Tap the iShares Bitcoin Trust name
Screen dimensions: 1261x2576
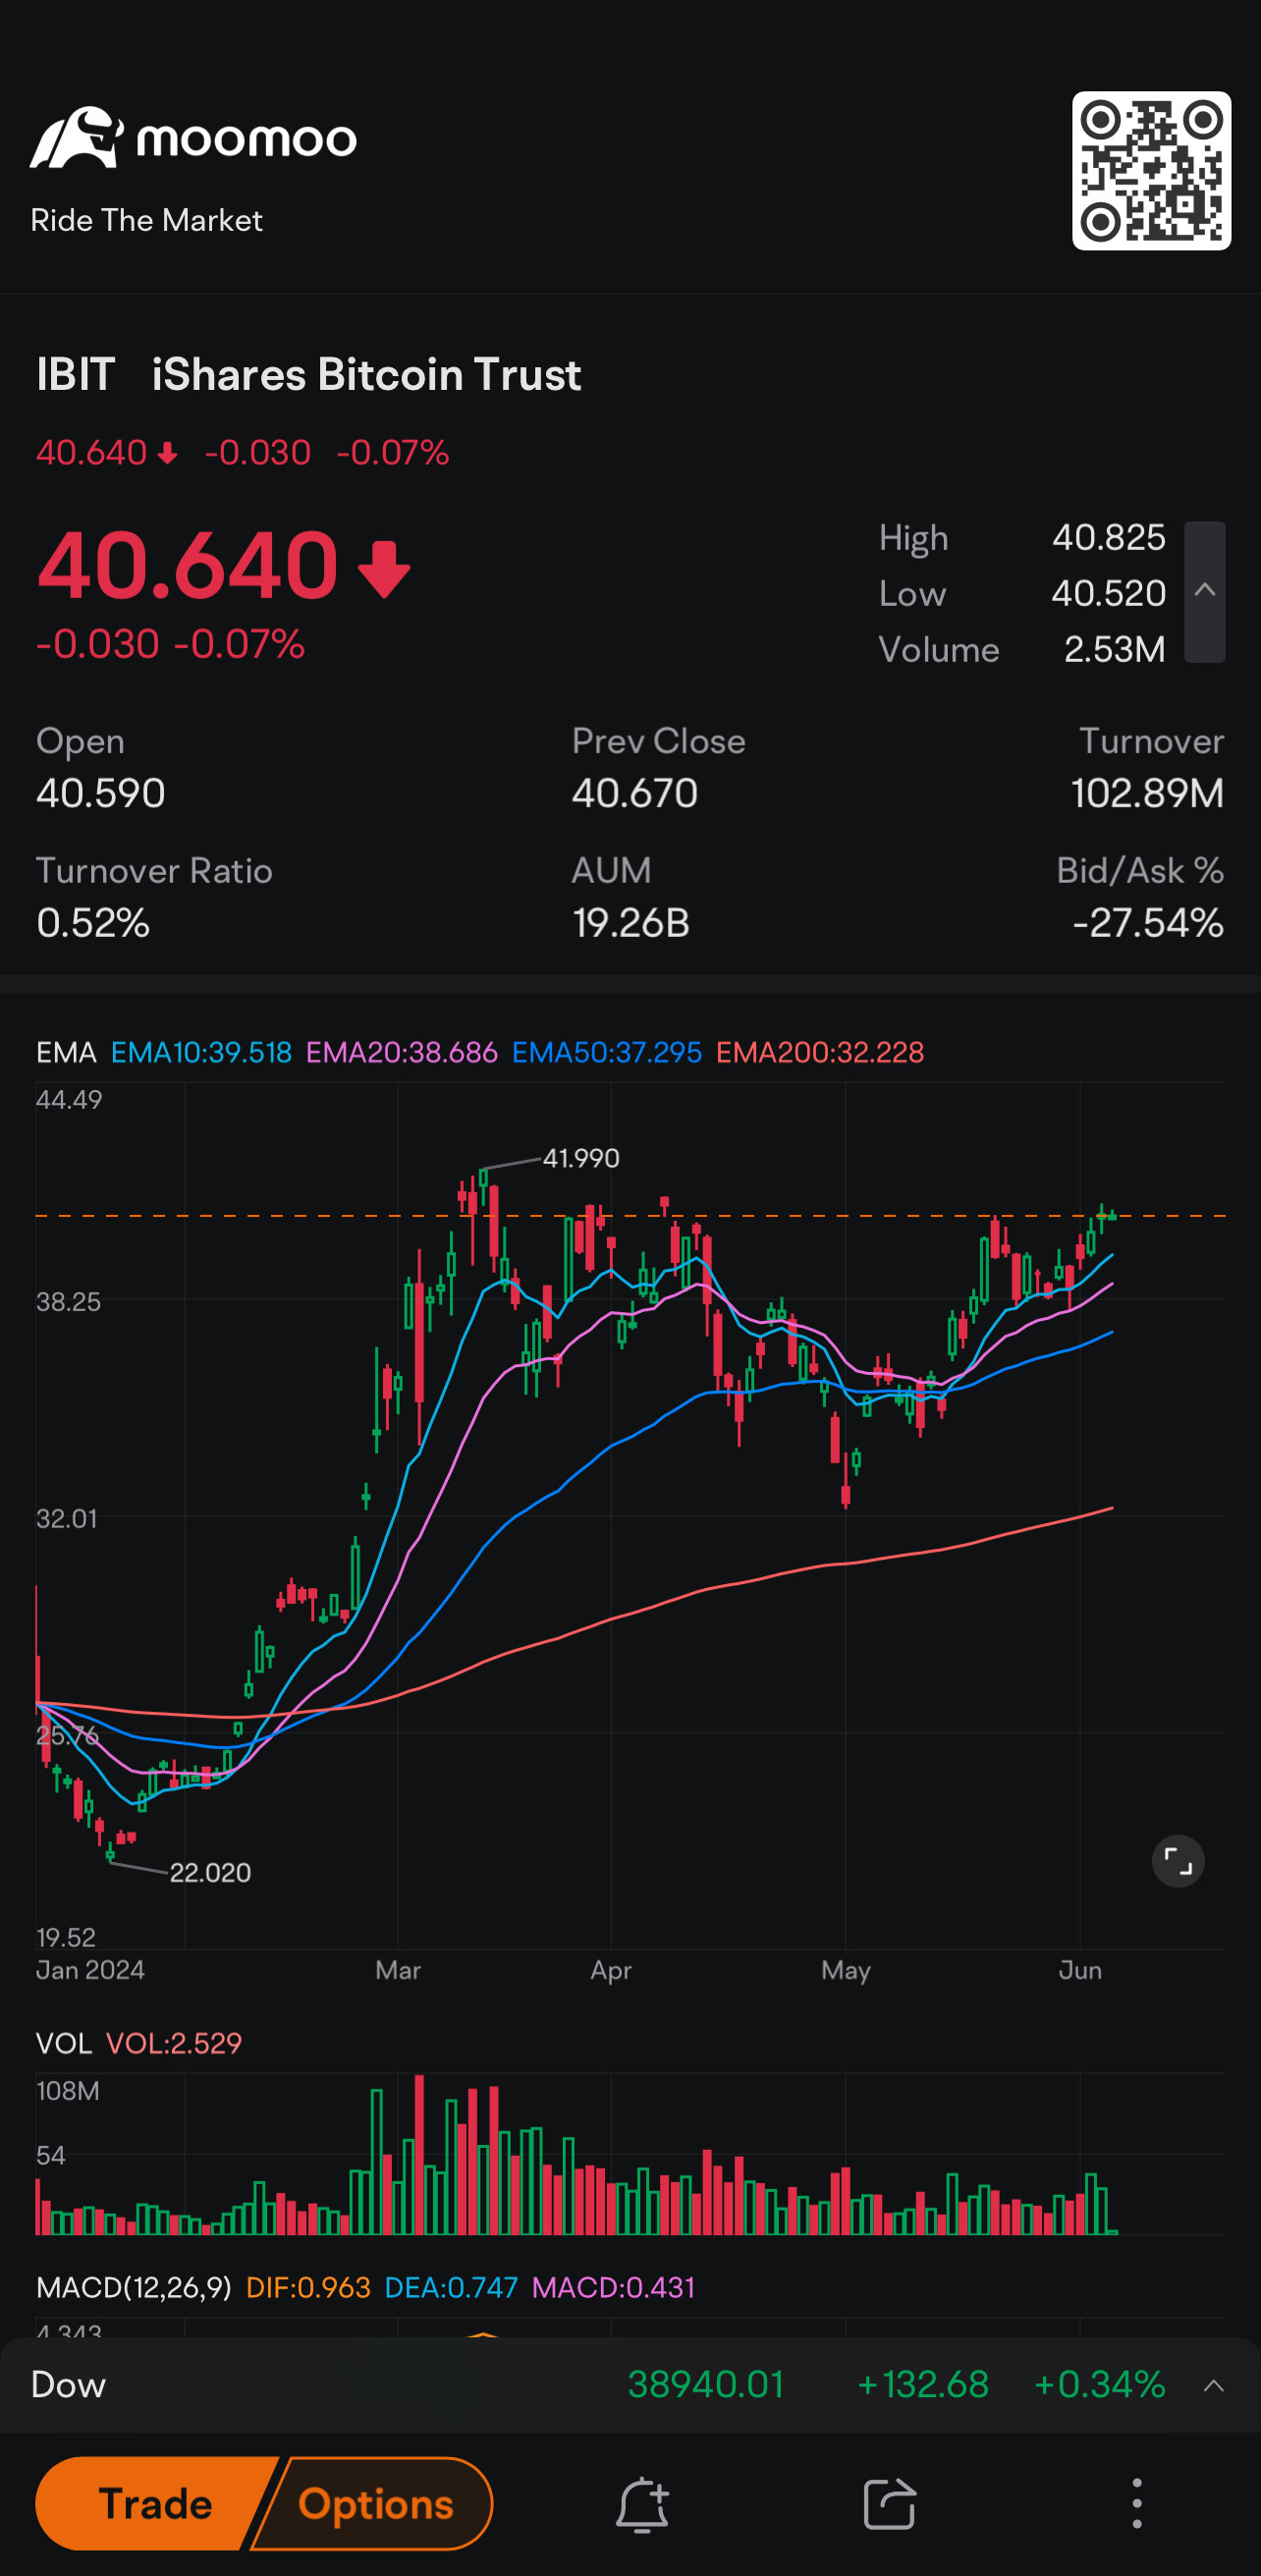[x=366, y=375]
